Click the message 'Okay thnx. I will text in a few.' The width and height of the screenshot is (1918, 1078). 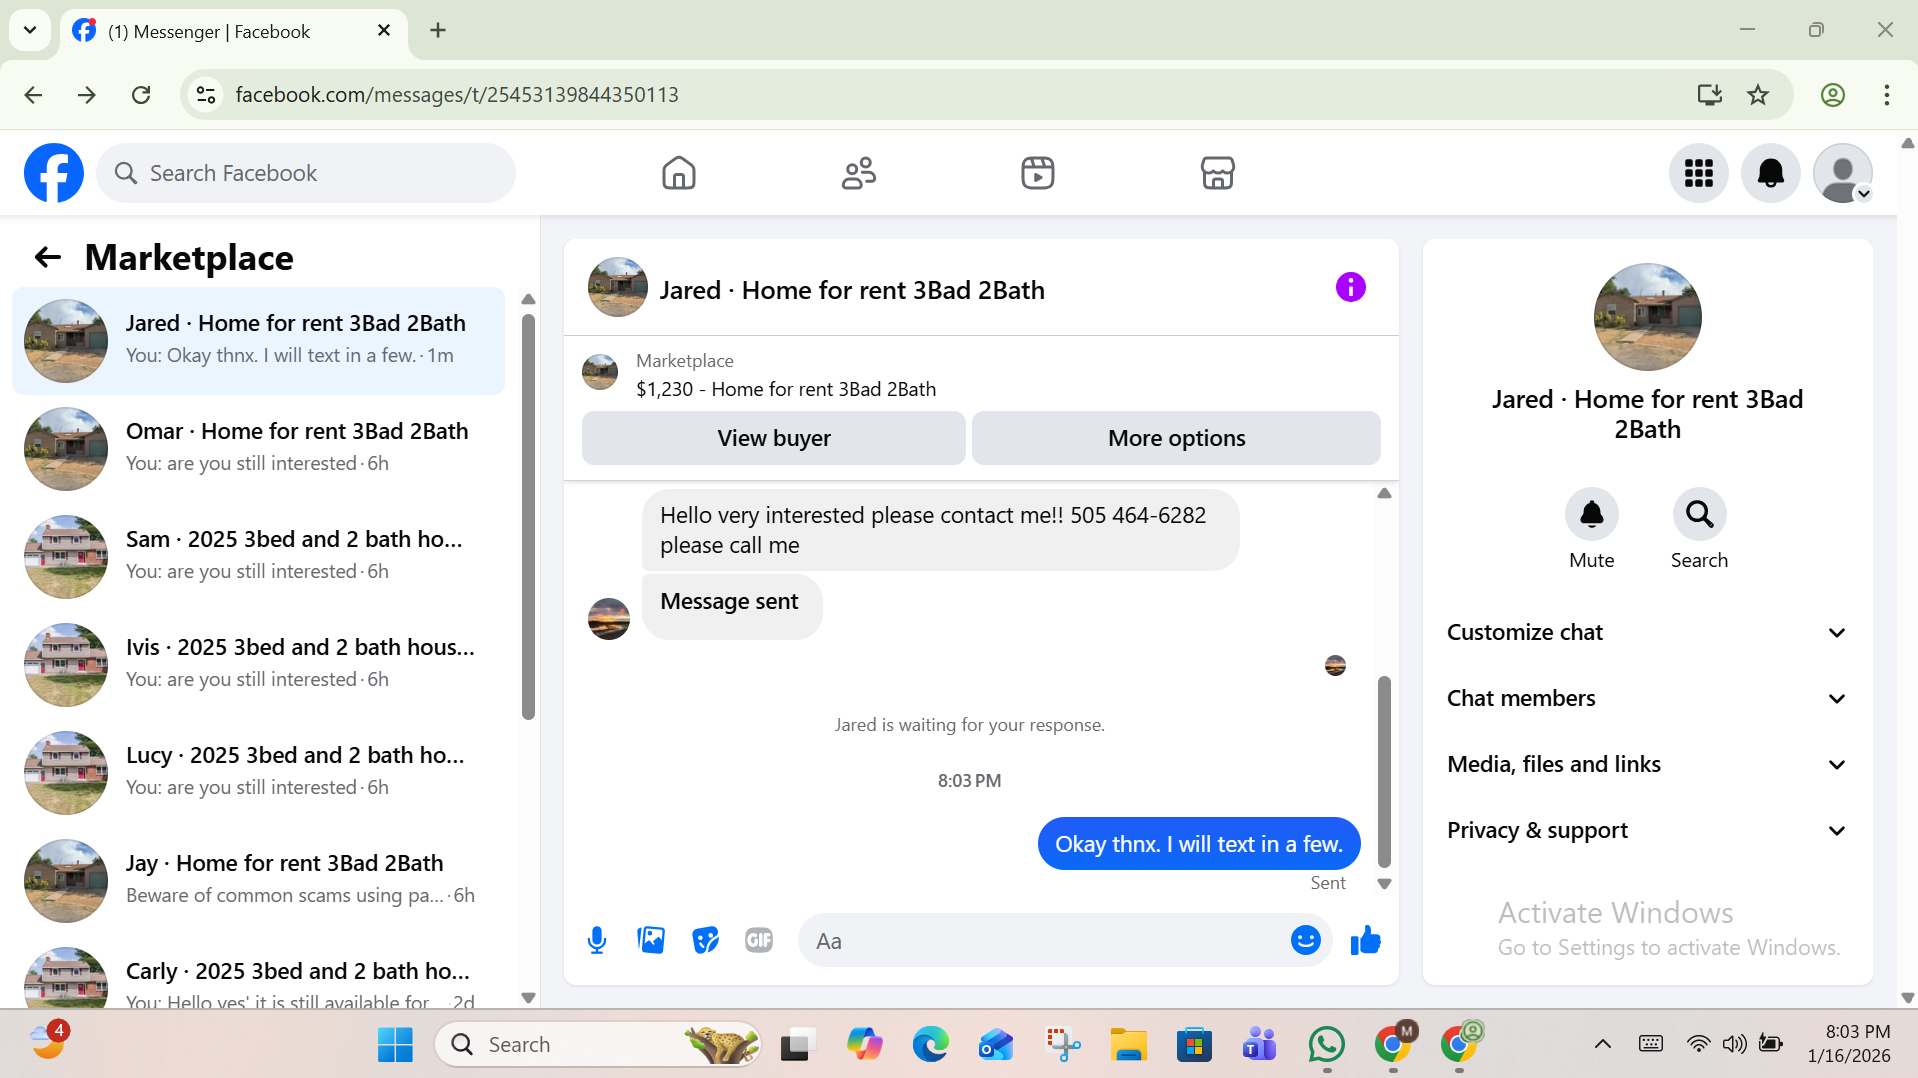(x=1199, y=844)
